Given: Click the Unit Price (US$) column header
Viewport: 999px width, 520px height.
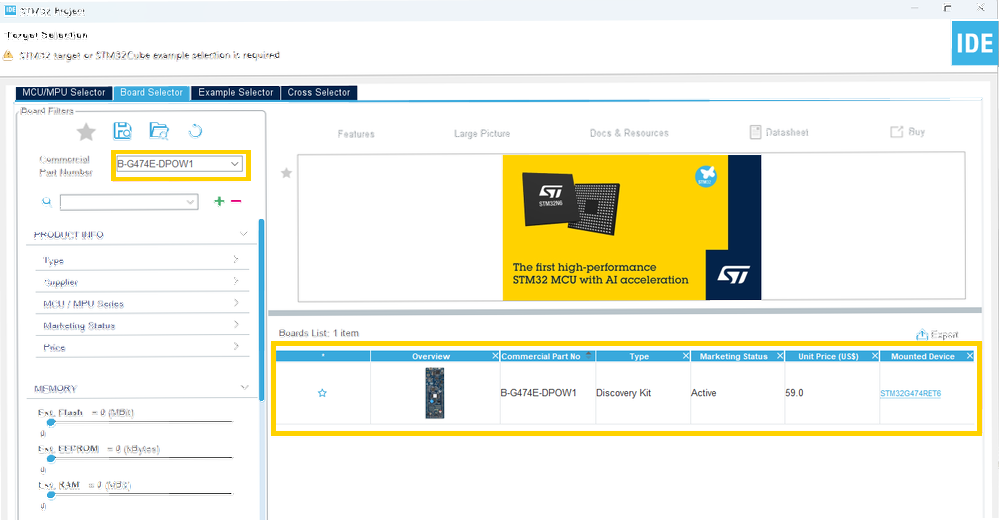Looking at the screenshot, I should point(828,356).
